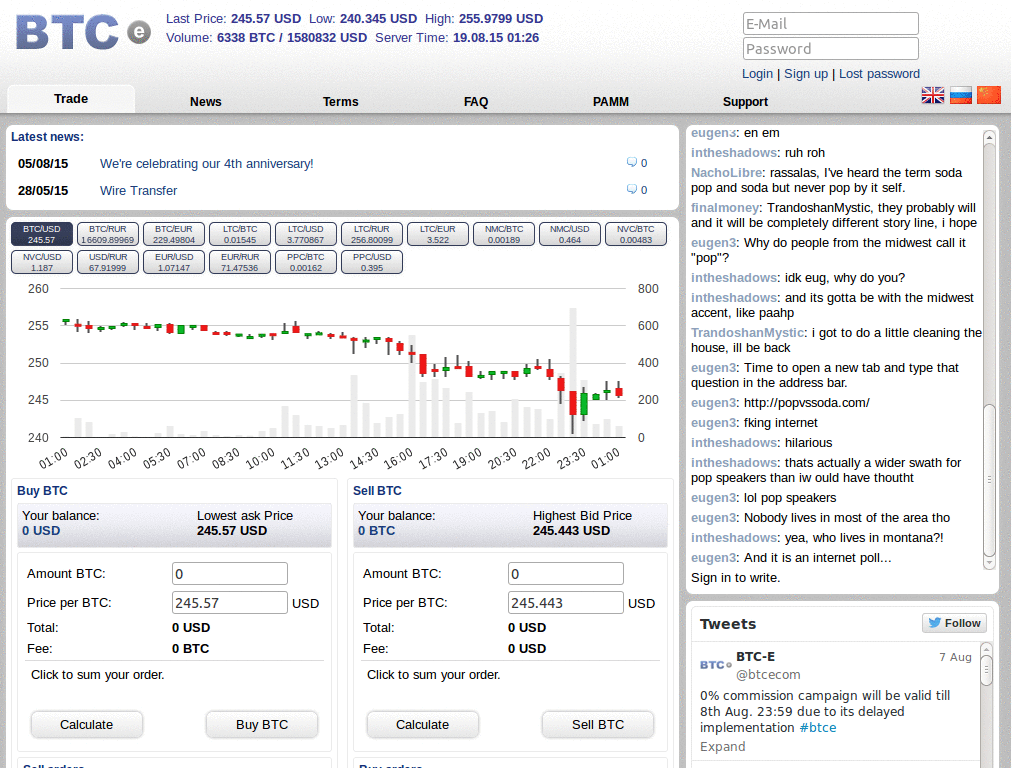The width and height of the screenshot is (1024, 768).
Task: Click the #btce hashtag in tweet
Action: click(818, 728)
